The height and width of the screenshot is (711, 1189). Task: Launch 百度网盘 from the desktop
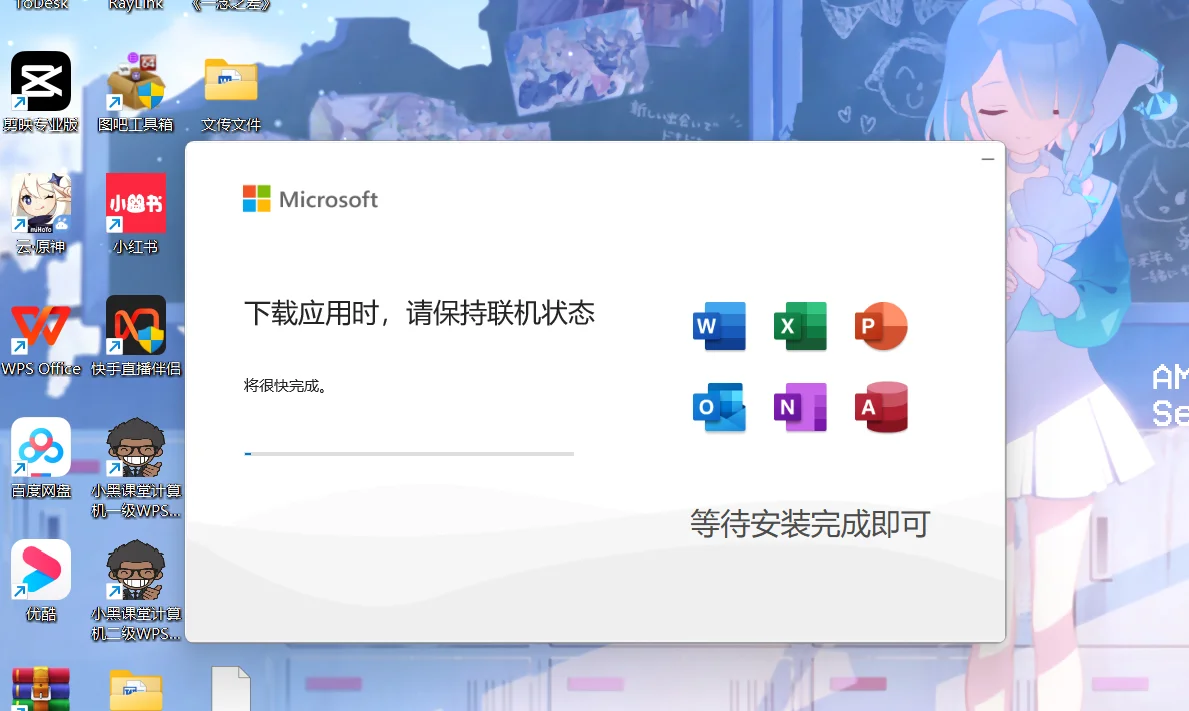coord(40,448)
